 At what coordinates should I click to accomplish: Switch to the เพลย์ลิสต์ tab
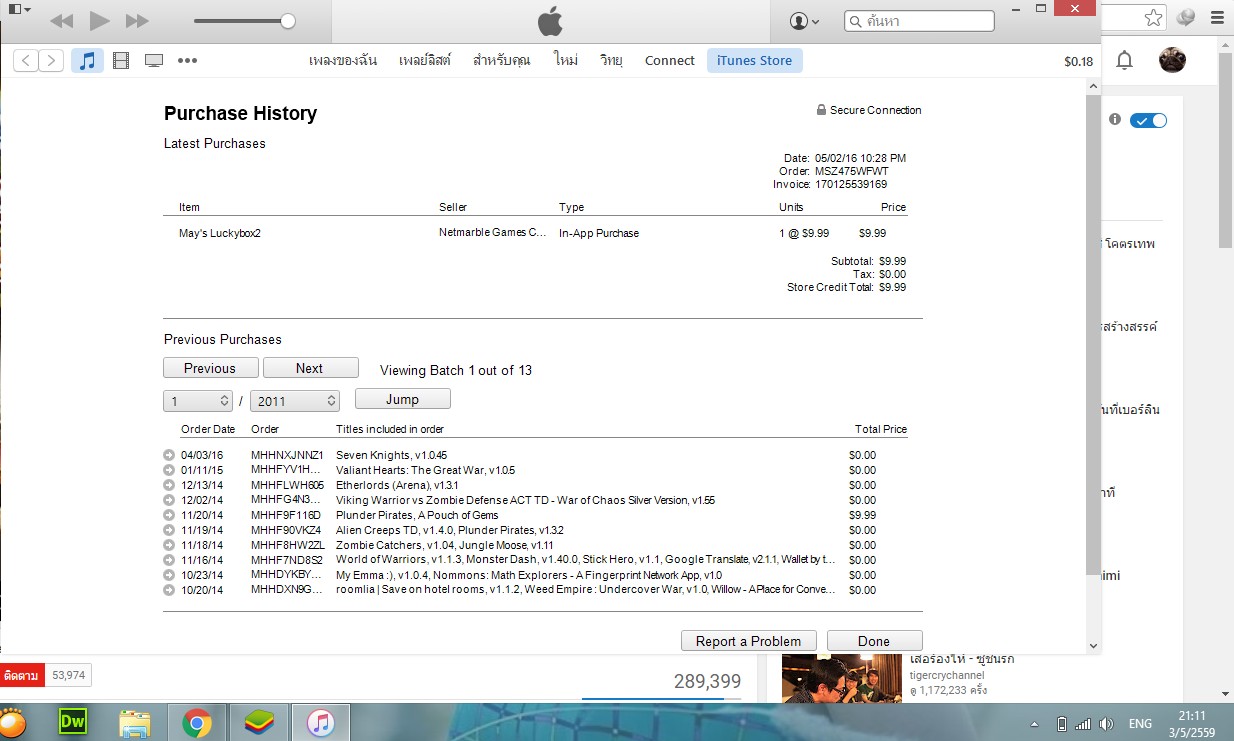pos(425,60)
